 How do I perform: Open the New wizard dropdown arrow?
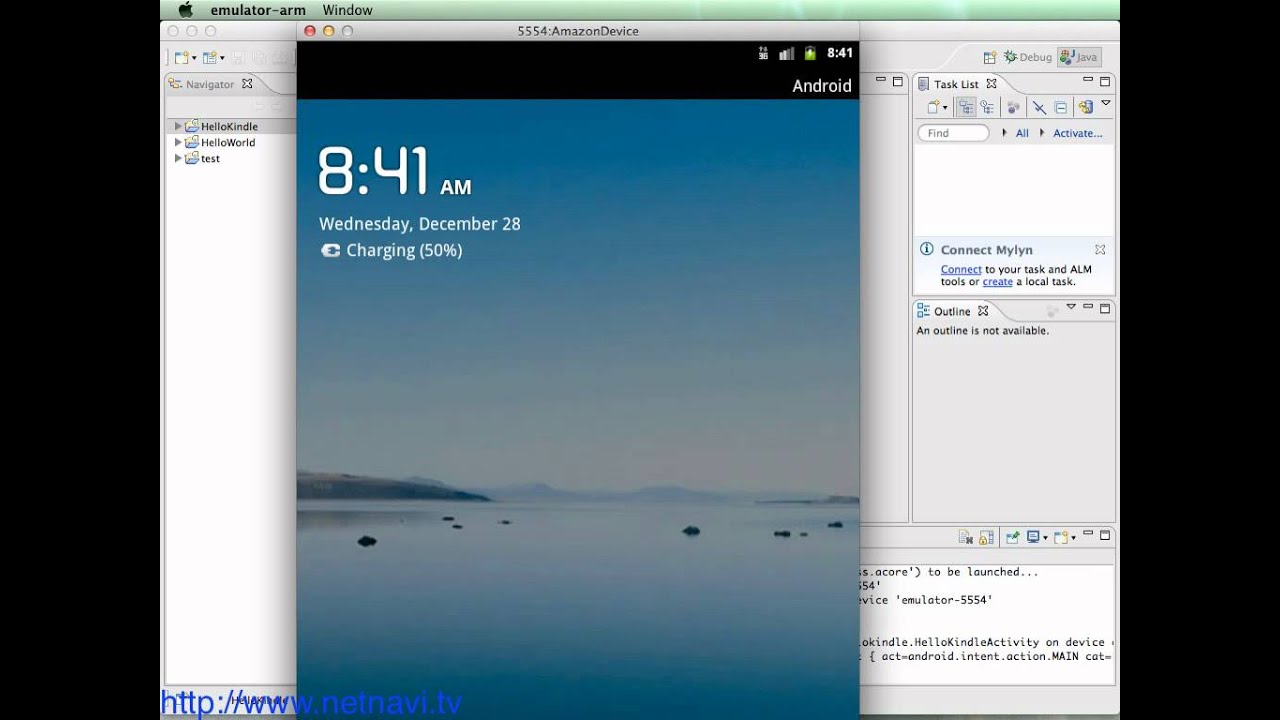pyautogui.click(x=194, y=58)
